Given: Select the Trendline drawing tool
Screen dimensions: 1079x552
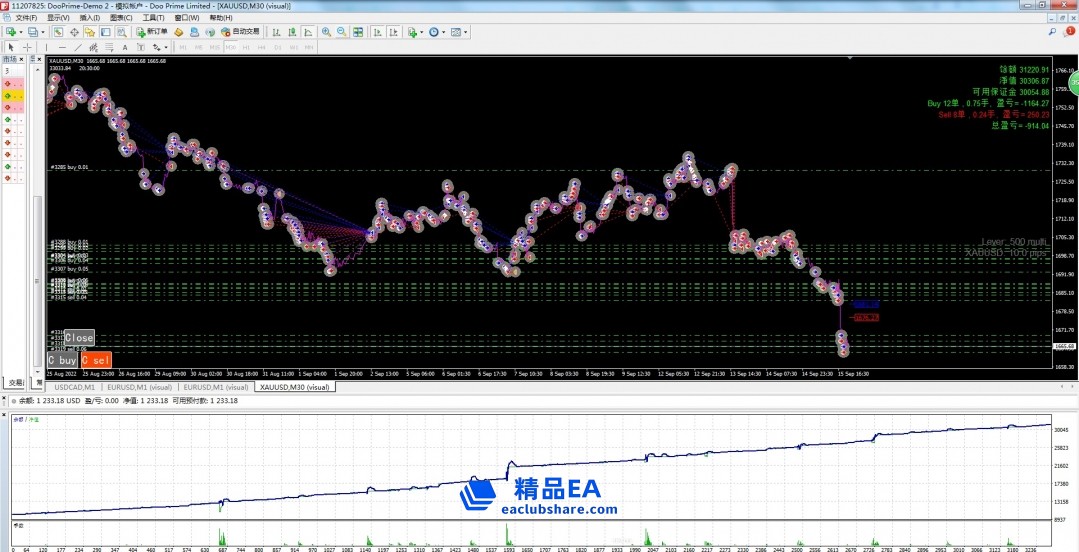Looking at the screenshot, I should point(78,47).
